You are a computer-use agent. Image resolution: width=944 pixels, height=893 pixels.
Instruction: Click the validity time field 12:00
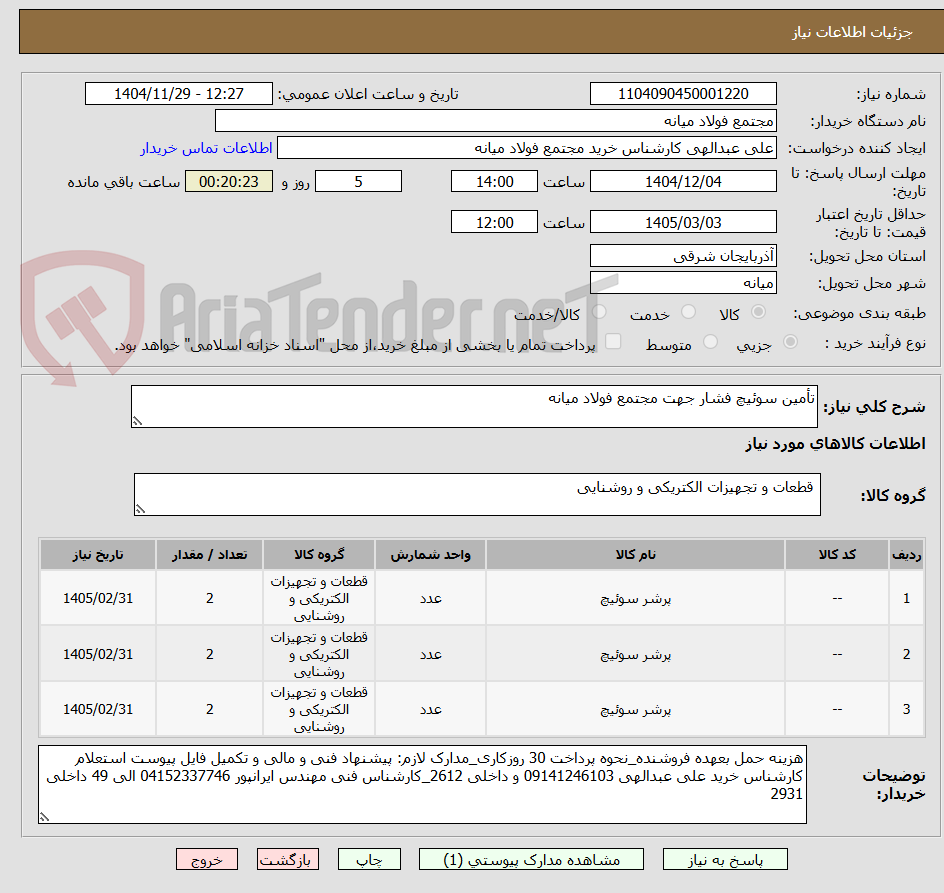pos(494,222)
